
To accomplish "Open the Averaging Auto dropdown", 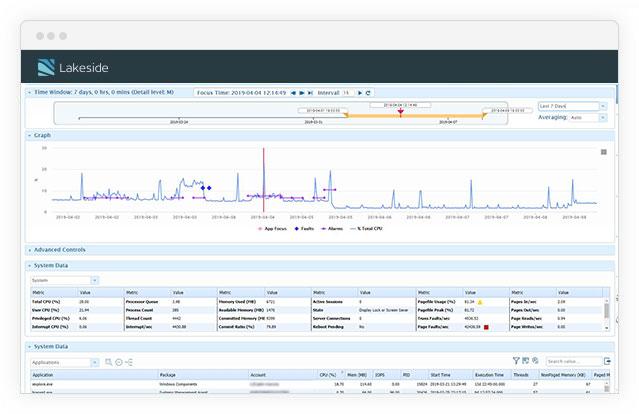I will pos(603,117).
